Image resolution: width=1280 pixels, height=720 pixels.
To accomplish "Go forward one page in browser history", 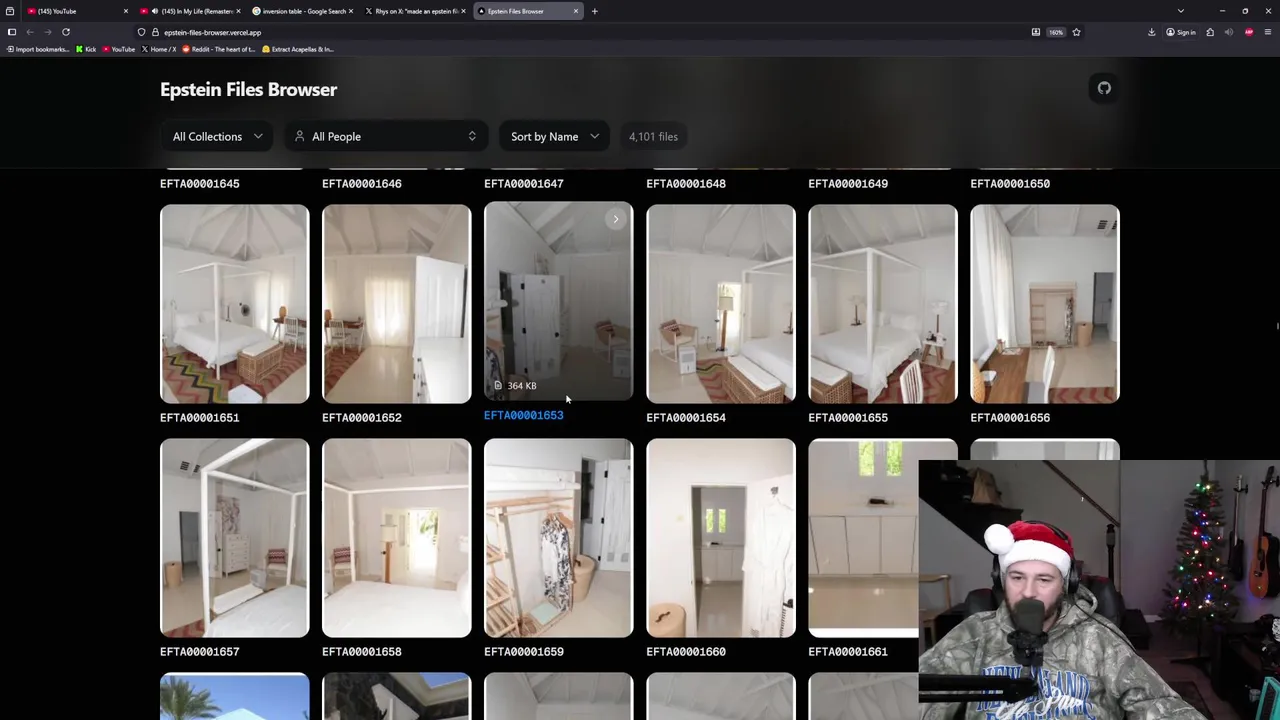I will [48, 32].
